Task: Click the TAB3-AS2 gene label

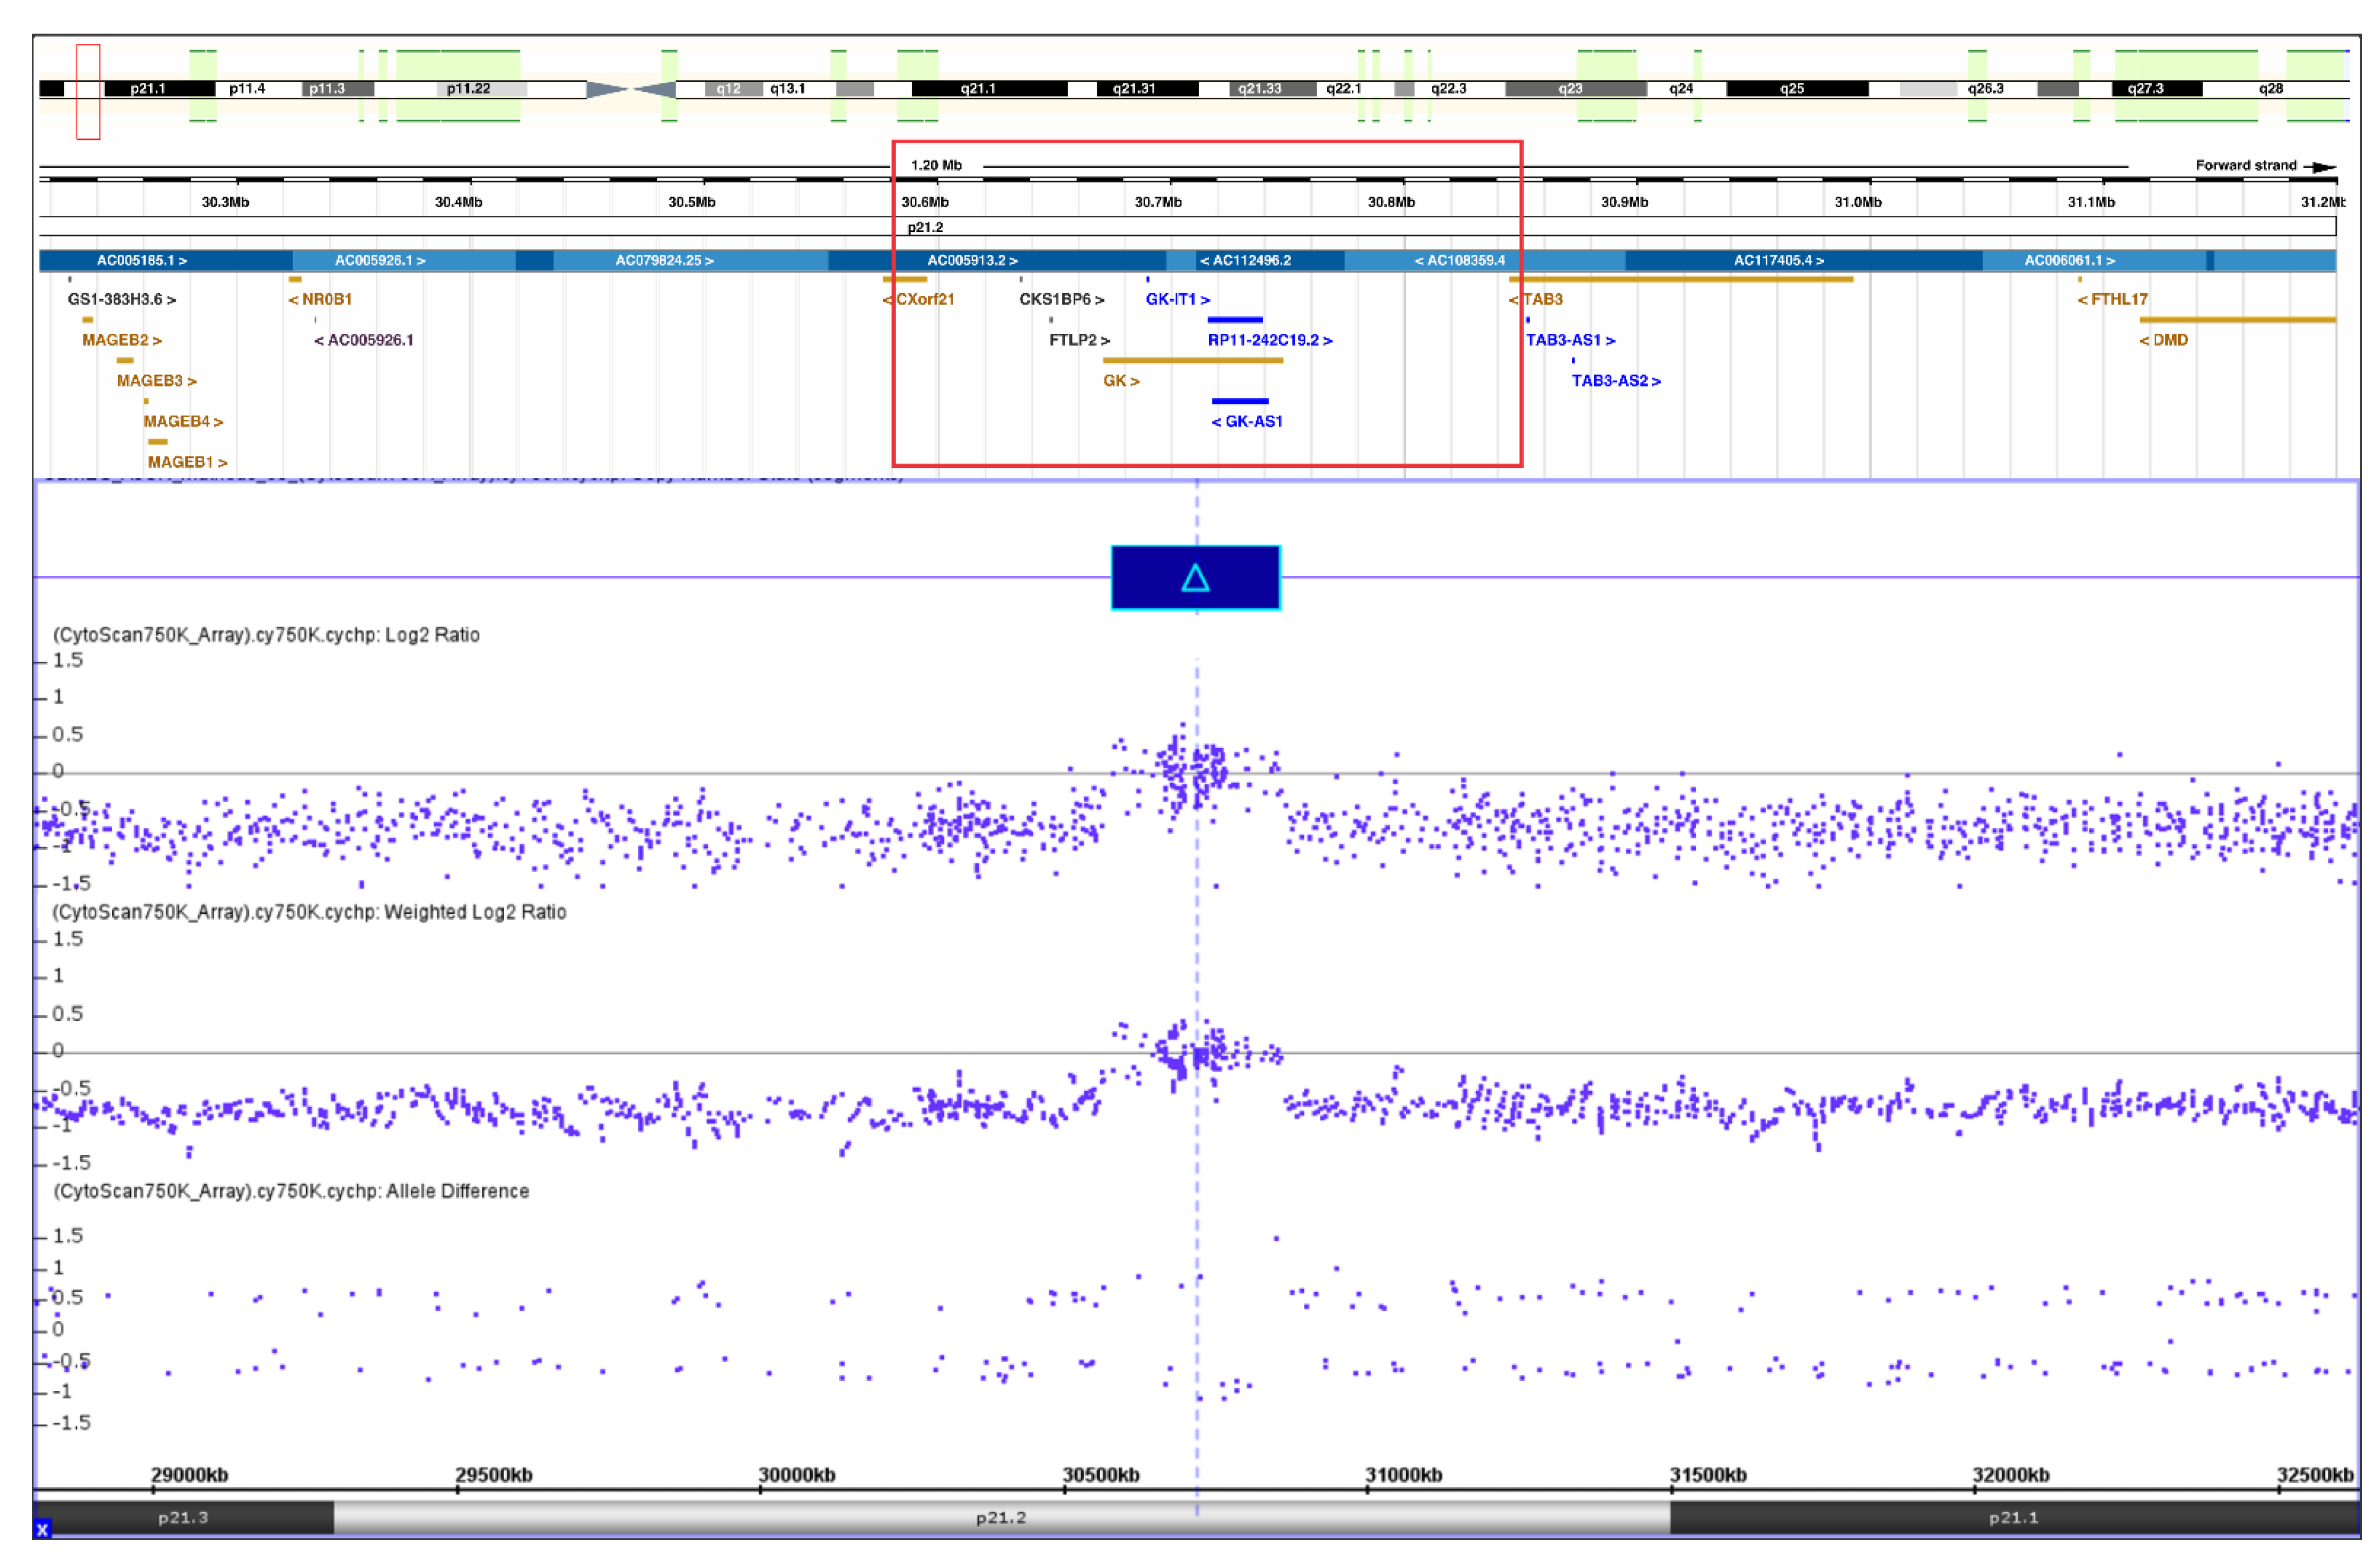Action: point(1616,381)
